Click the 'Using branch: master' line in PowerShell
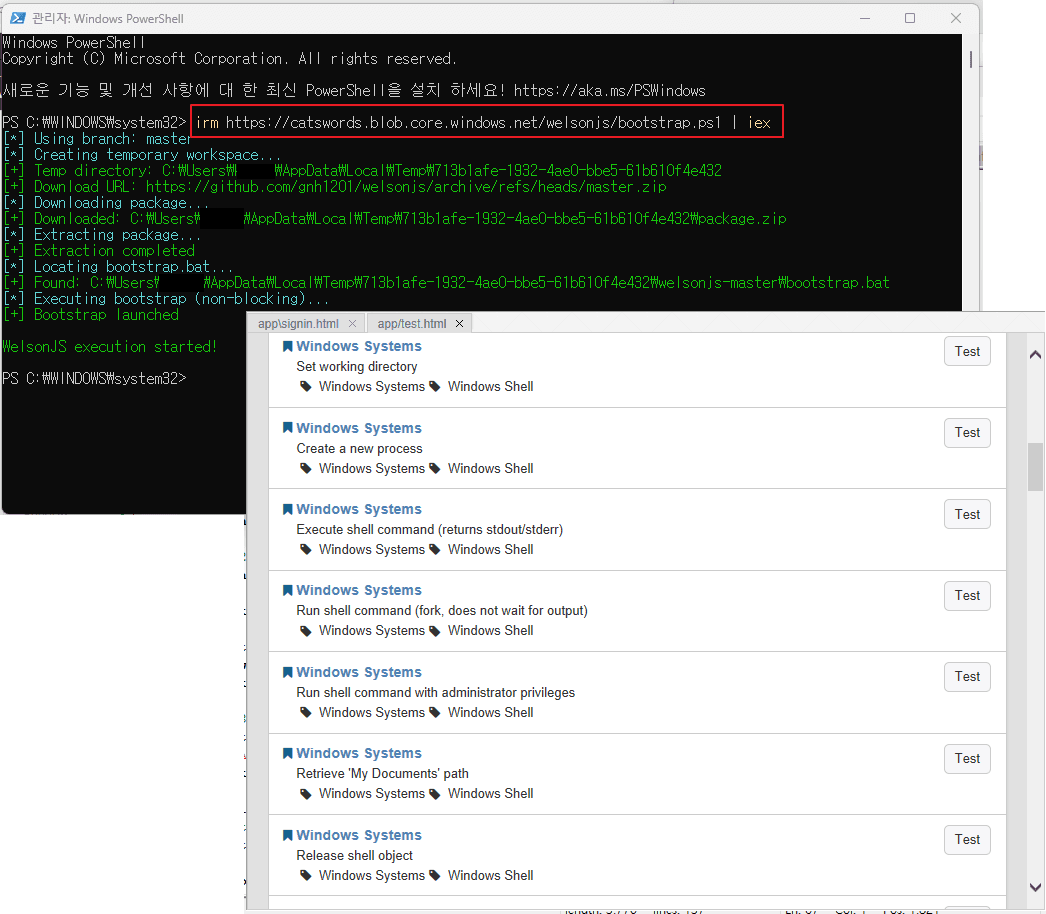This screenshot has height=914, width=1046. (97, 139)
